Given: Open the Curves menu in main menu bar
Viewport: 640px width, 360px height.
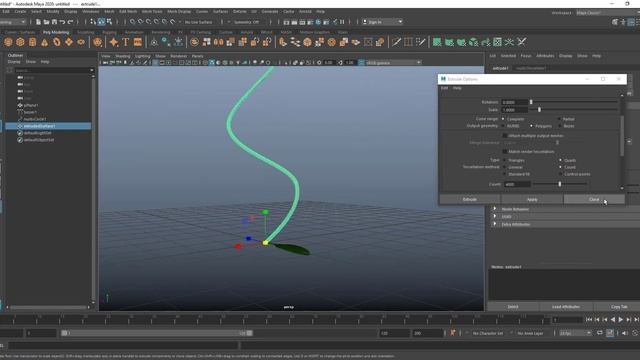Looking at the screenshot, I should [x=202, y=11].
